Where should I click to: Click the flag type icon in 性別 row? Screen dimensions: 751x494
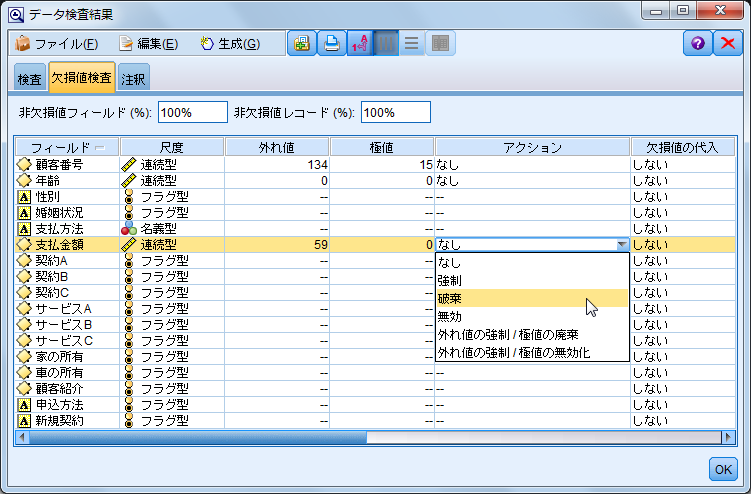coord(128,196)
